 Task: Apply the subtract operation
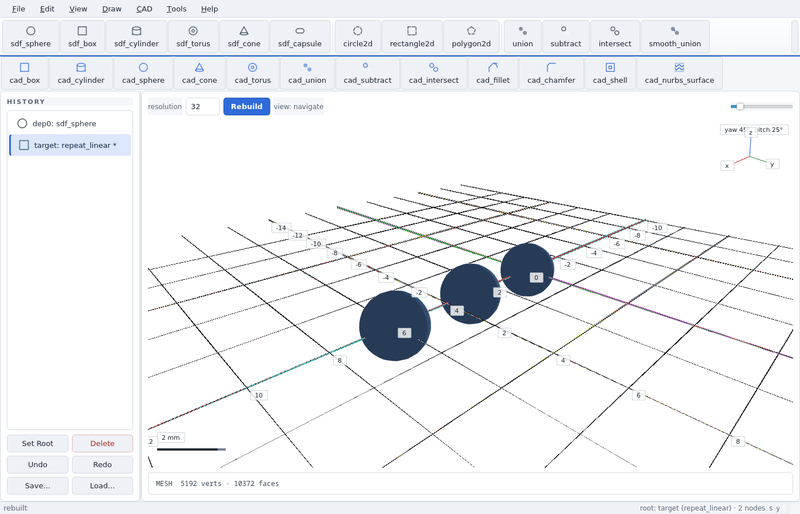tap(566, 37)
